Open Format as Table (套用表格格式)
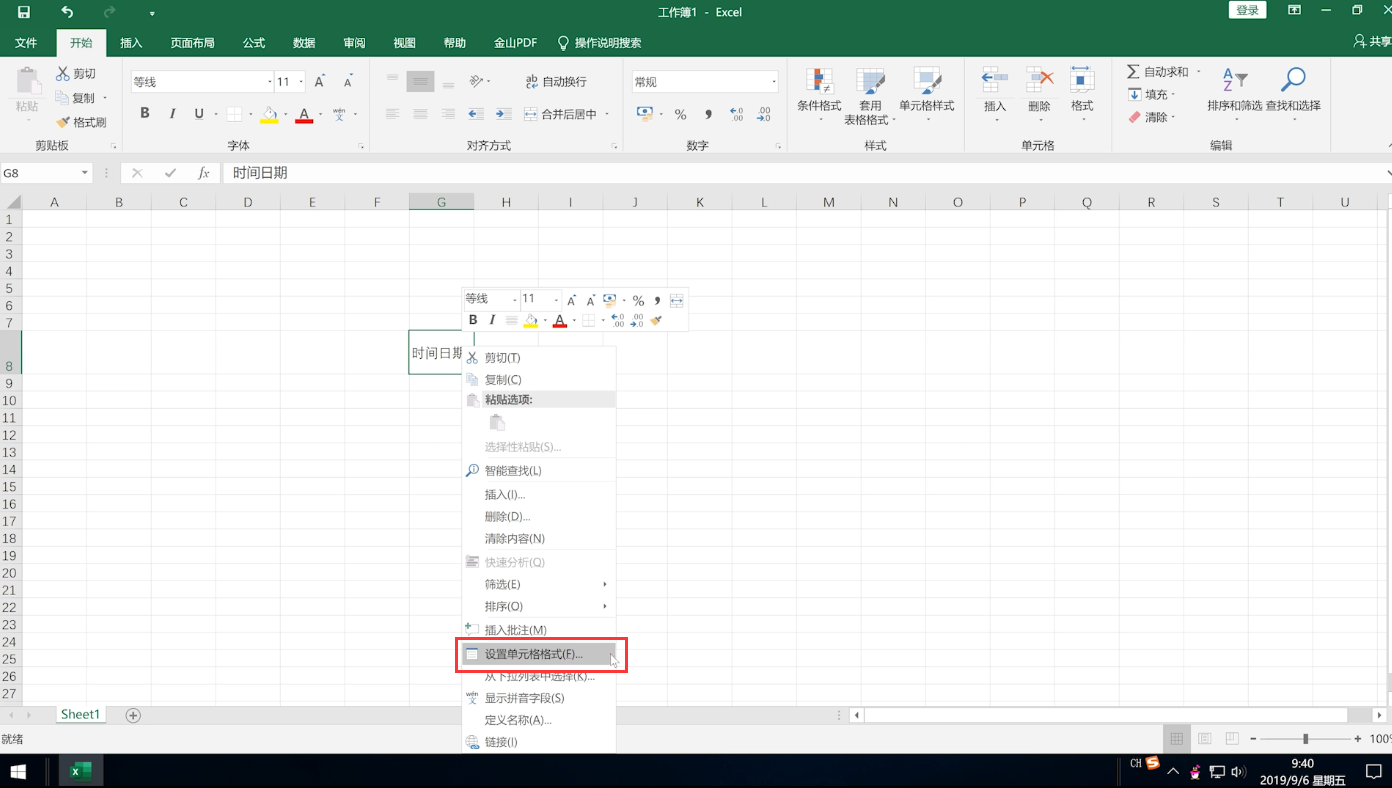Viewport: 1392px width, 788px height. coord(870,95)
